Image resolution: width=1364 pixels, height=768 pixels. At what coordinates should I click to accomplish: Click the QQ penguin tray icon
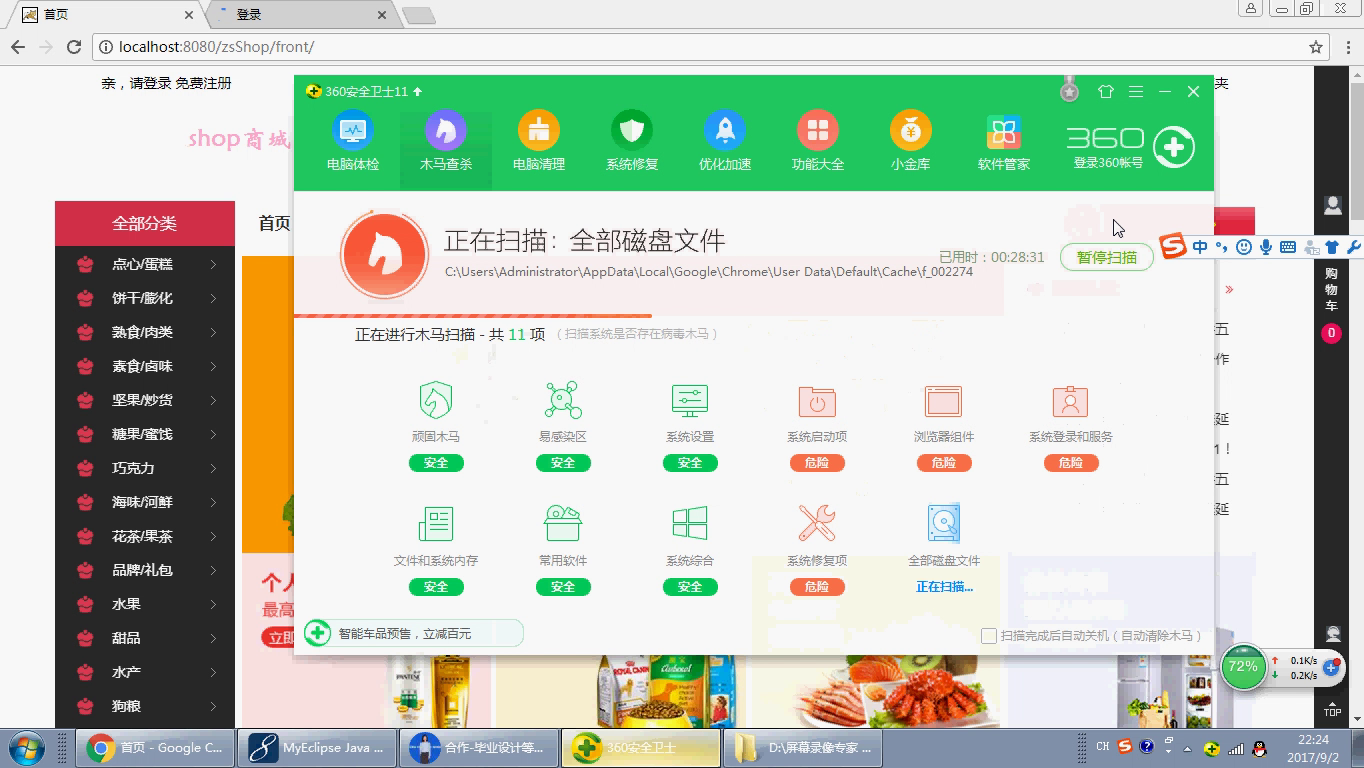(1259, 747)
